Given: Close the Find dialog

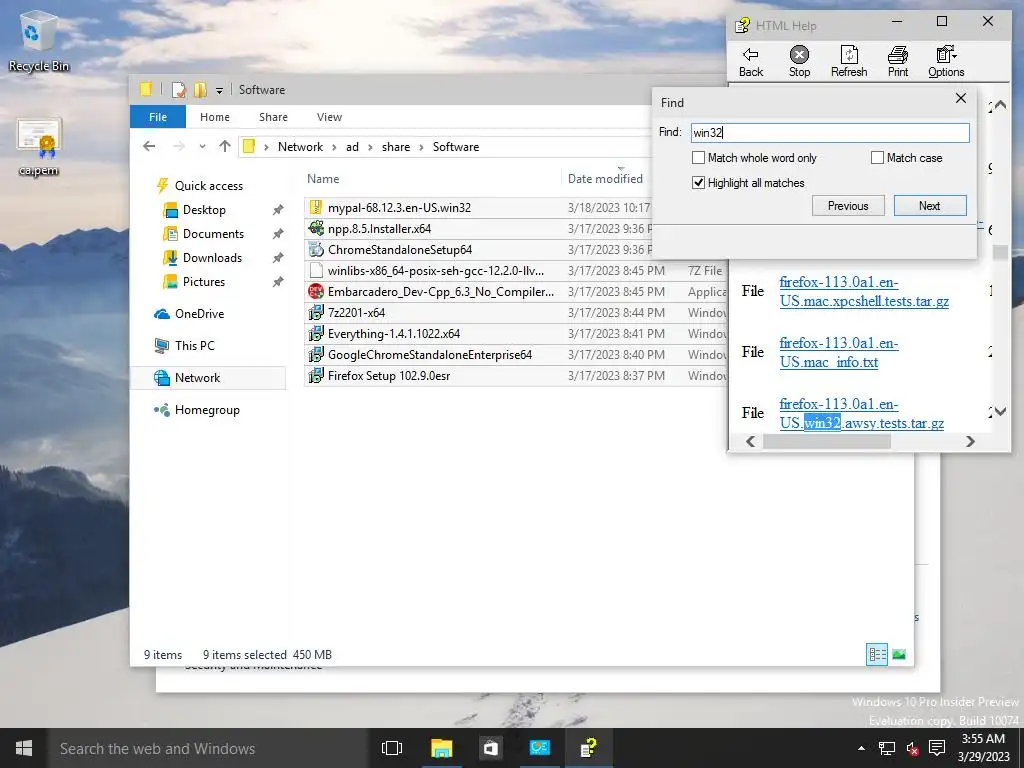Looking at the screenshot, I should [961, 98].
